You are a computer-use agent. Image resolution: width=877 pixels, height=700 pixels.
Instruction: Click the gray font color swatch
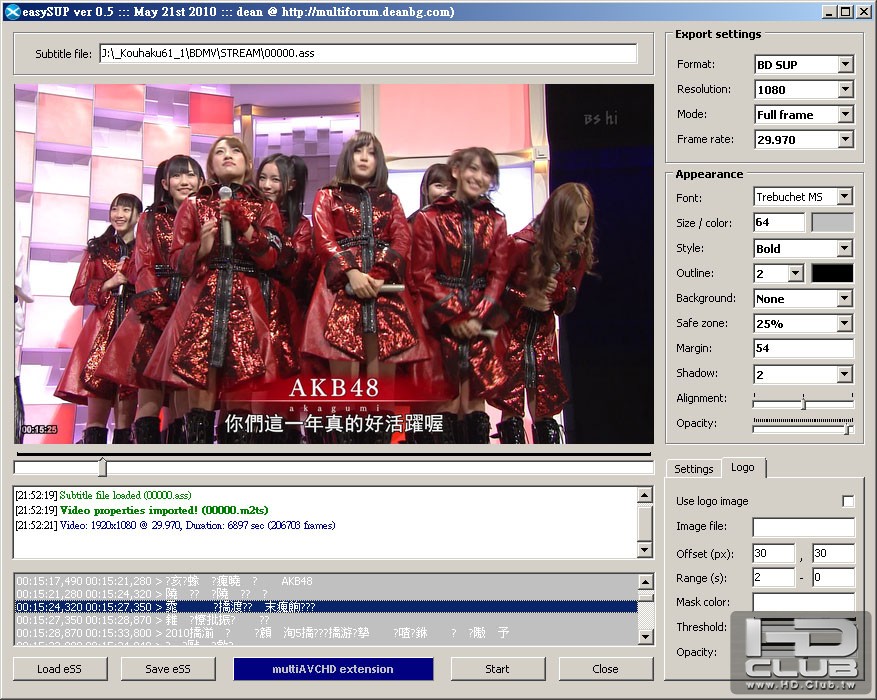pyautogui.click(x=832, y=223)
